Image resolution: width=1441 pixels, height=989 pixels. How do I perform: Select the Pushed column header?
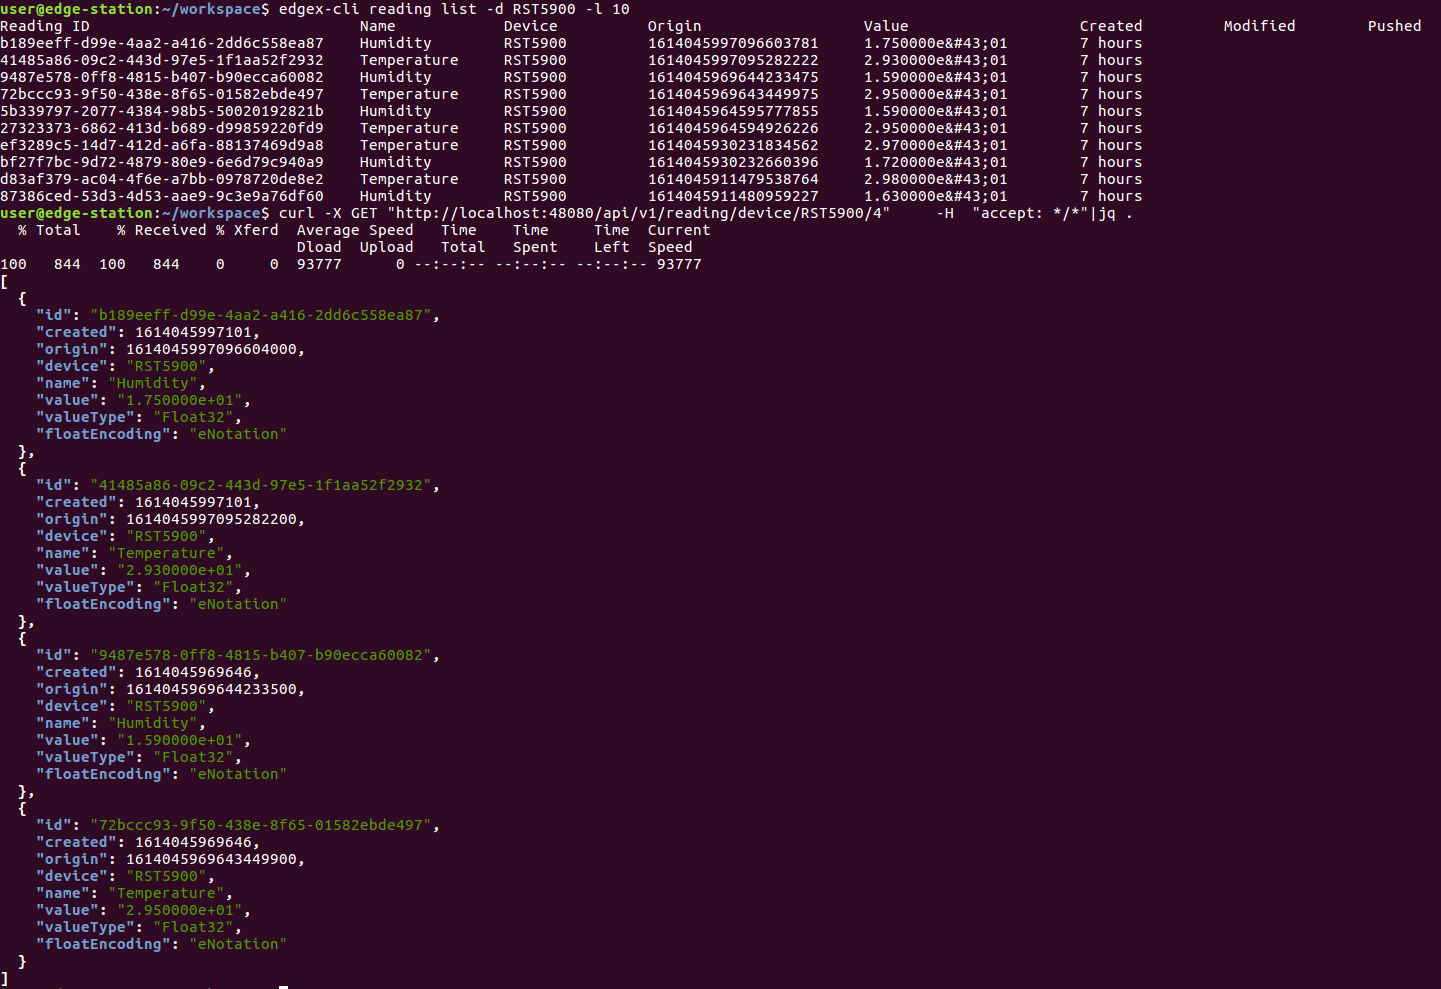1394,25
